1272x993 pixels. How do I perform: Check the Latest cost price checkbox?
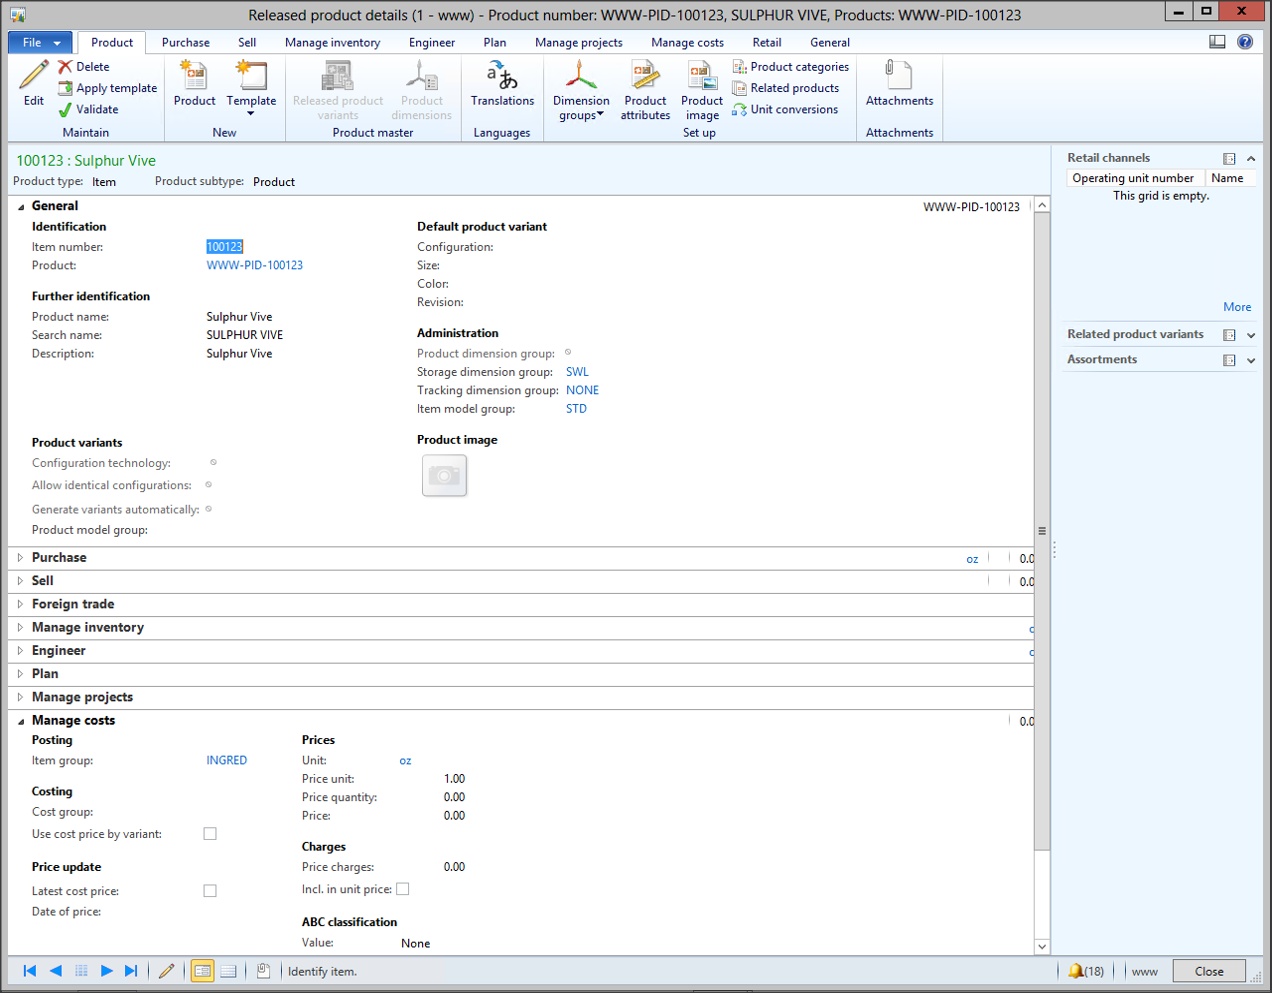point(210,891)
